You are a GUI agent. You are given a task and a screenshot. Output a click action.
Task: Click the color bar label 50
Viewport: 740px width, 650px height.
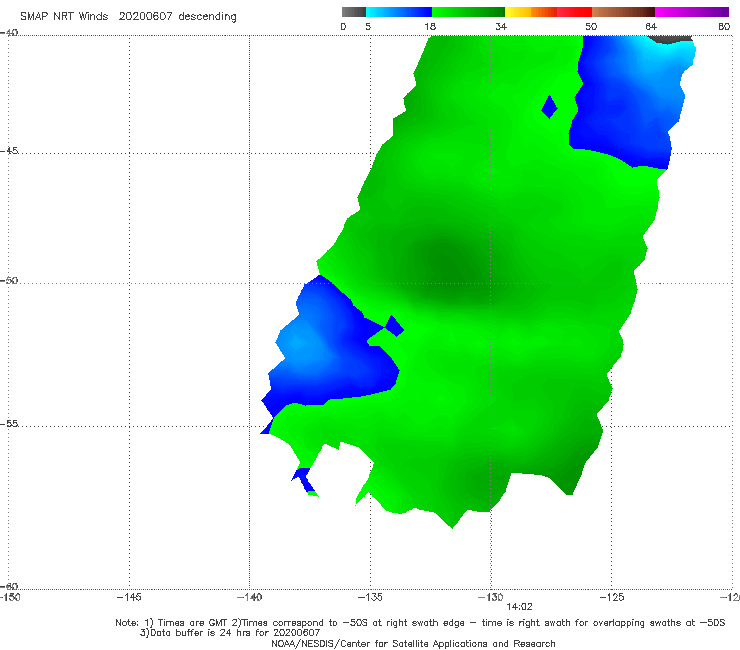591,26
